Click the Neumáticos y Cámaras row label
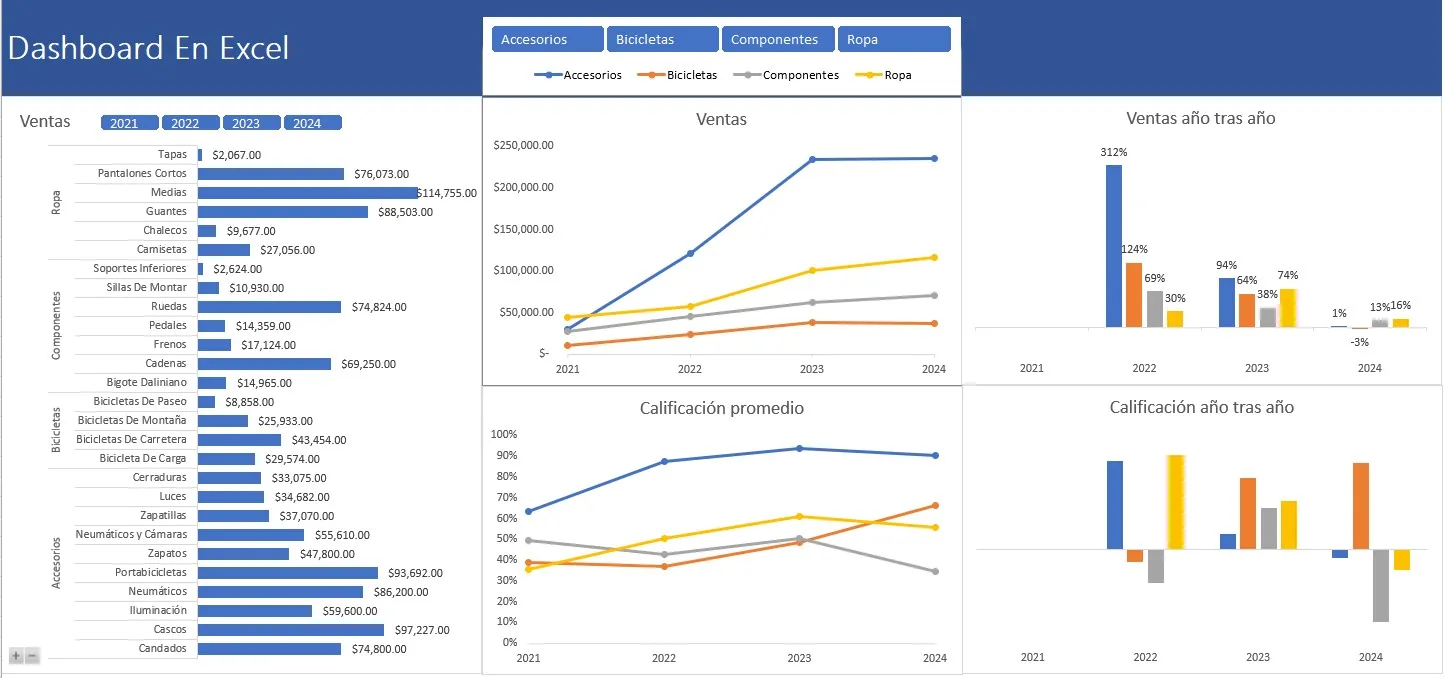 click(x=131, y=534)
